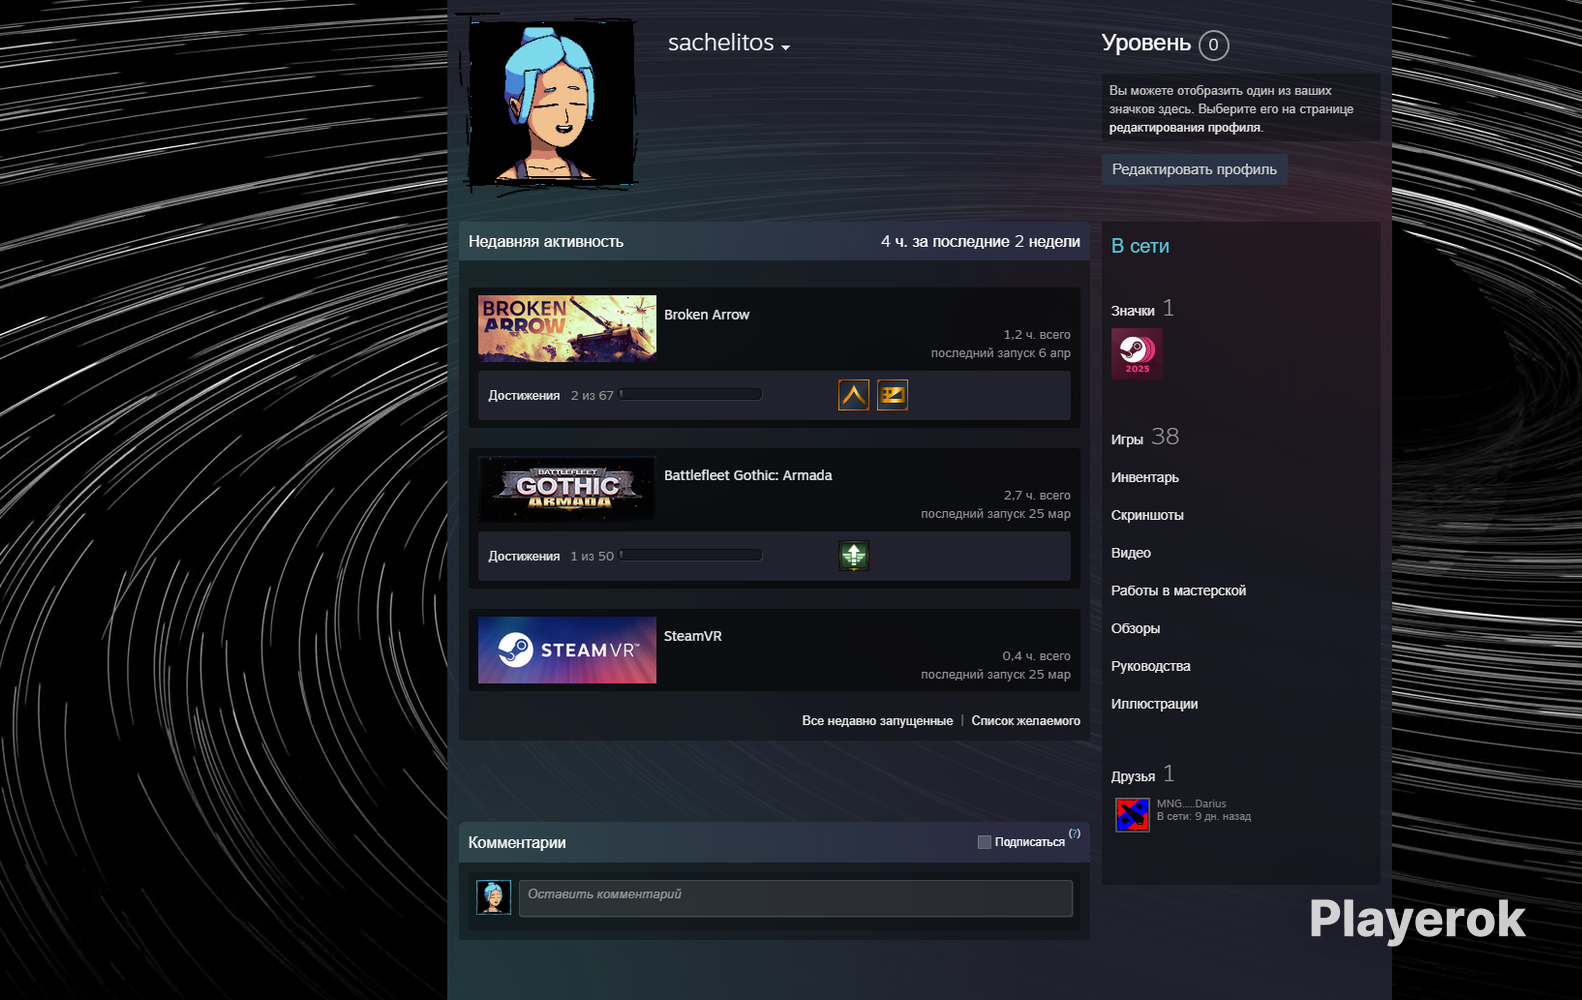Open the Battlefleet Gothic: Armada title link
Viewport: 1582px width, 1000px height.
pos(748,475)
